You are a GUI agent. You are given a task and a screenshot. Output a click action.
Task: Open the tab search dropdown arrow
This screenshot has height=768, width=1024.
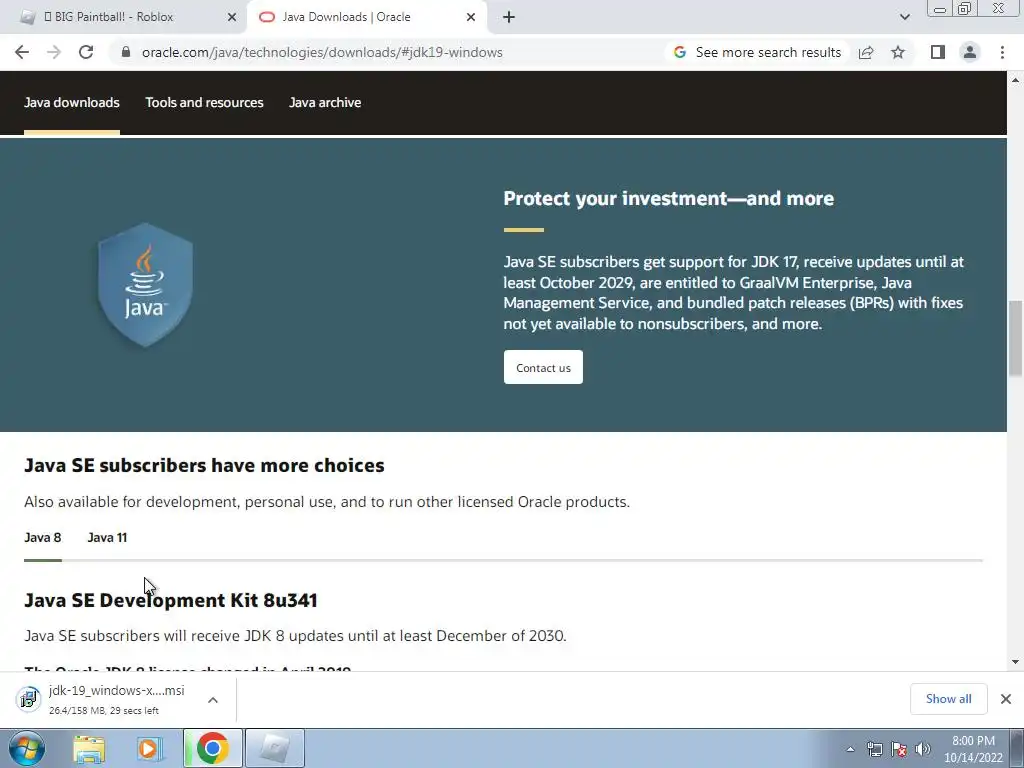904,17
